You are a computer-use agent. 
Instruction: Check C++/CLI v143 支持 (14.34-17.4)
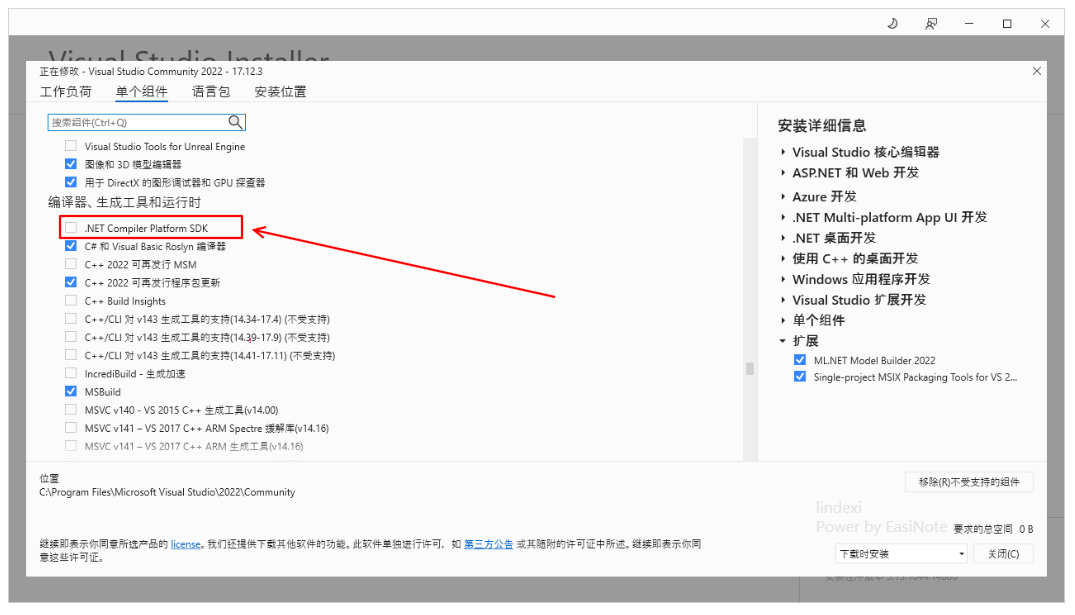[71, 318]
